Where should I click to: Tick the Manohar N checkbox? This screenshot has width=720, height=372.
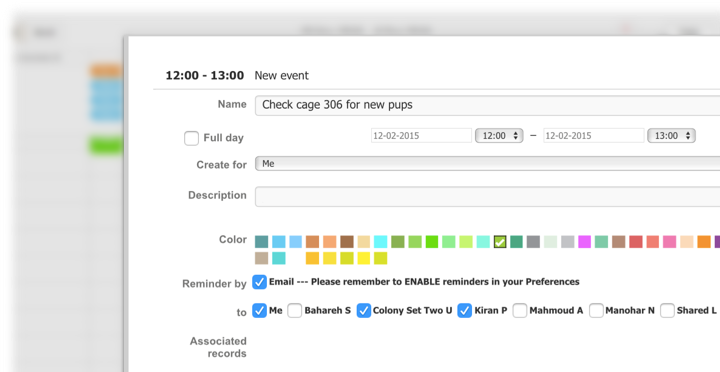pos(596,310)
